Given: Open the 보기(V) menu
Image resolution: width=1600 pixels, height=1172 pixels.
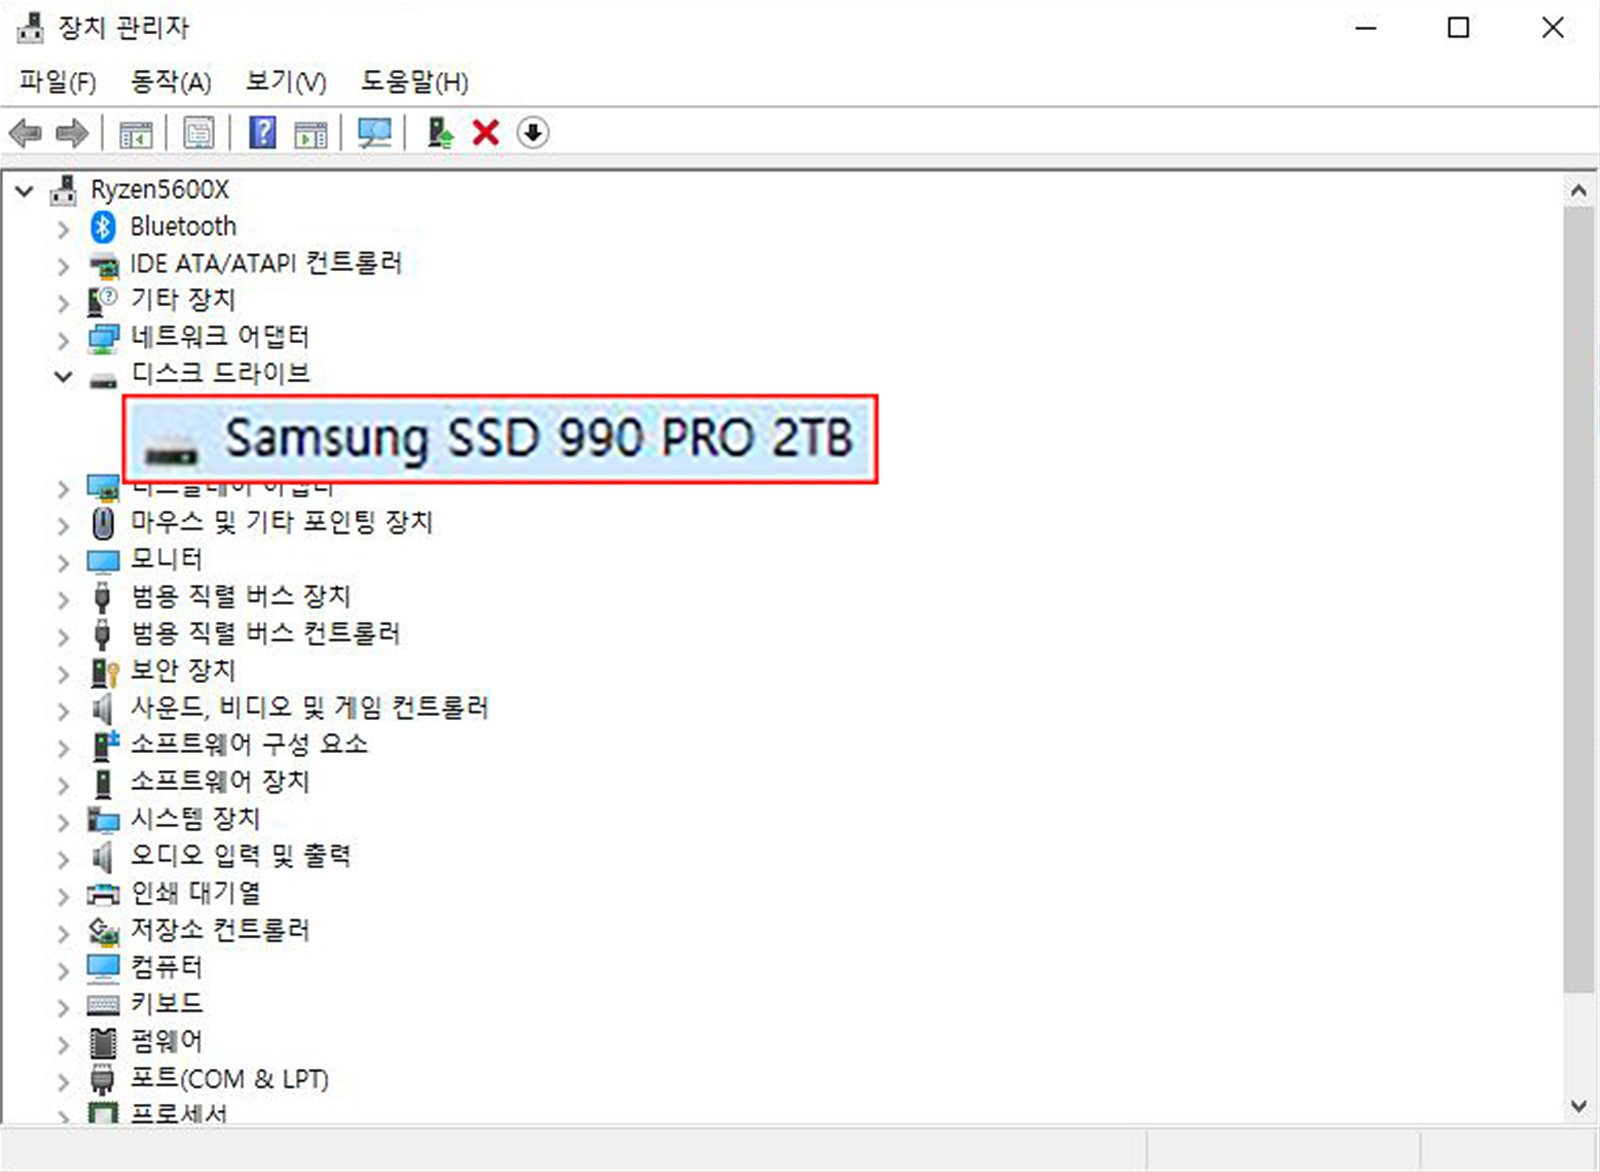Looking at the screenshot, I should (x=286, y=81).
